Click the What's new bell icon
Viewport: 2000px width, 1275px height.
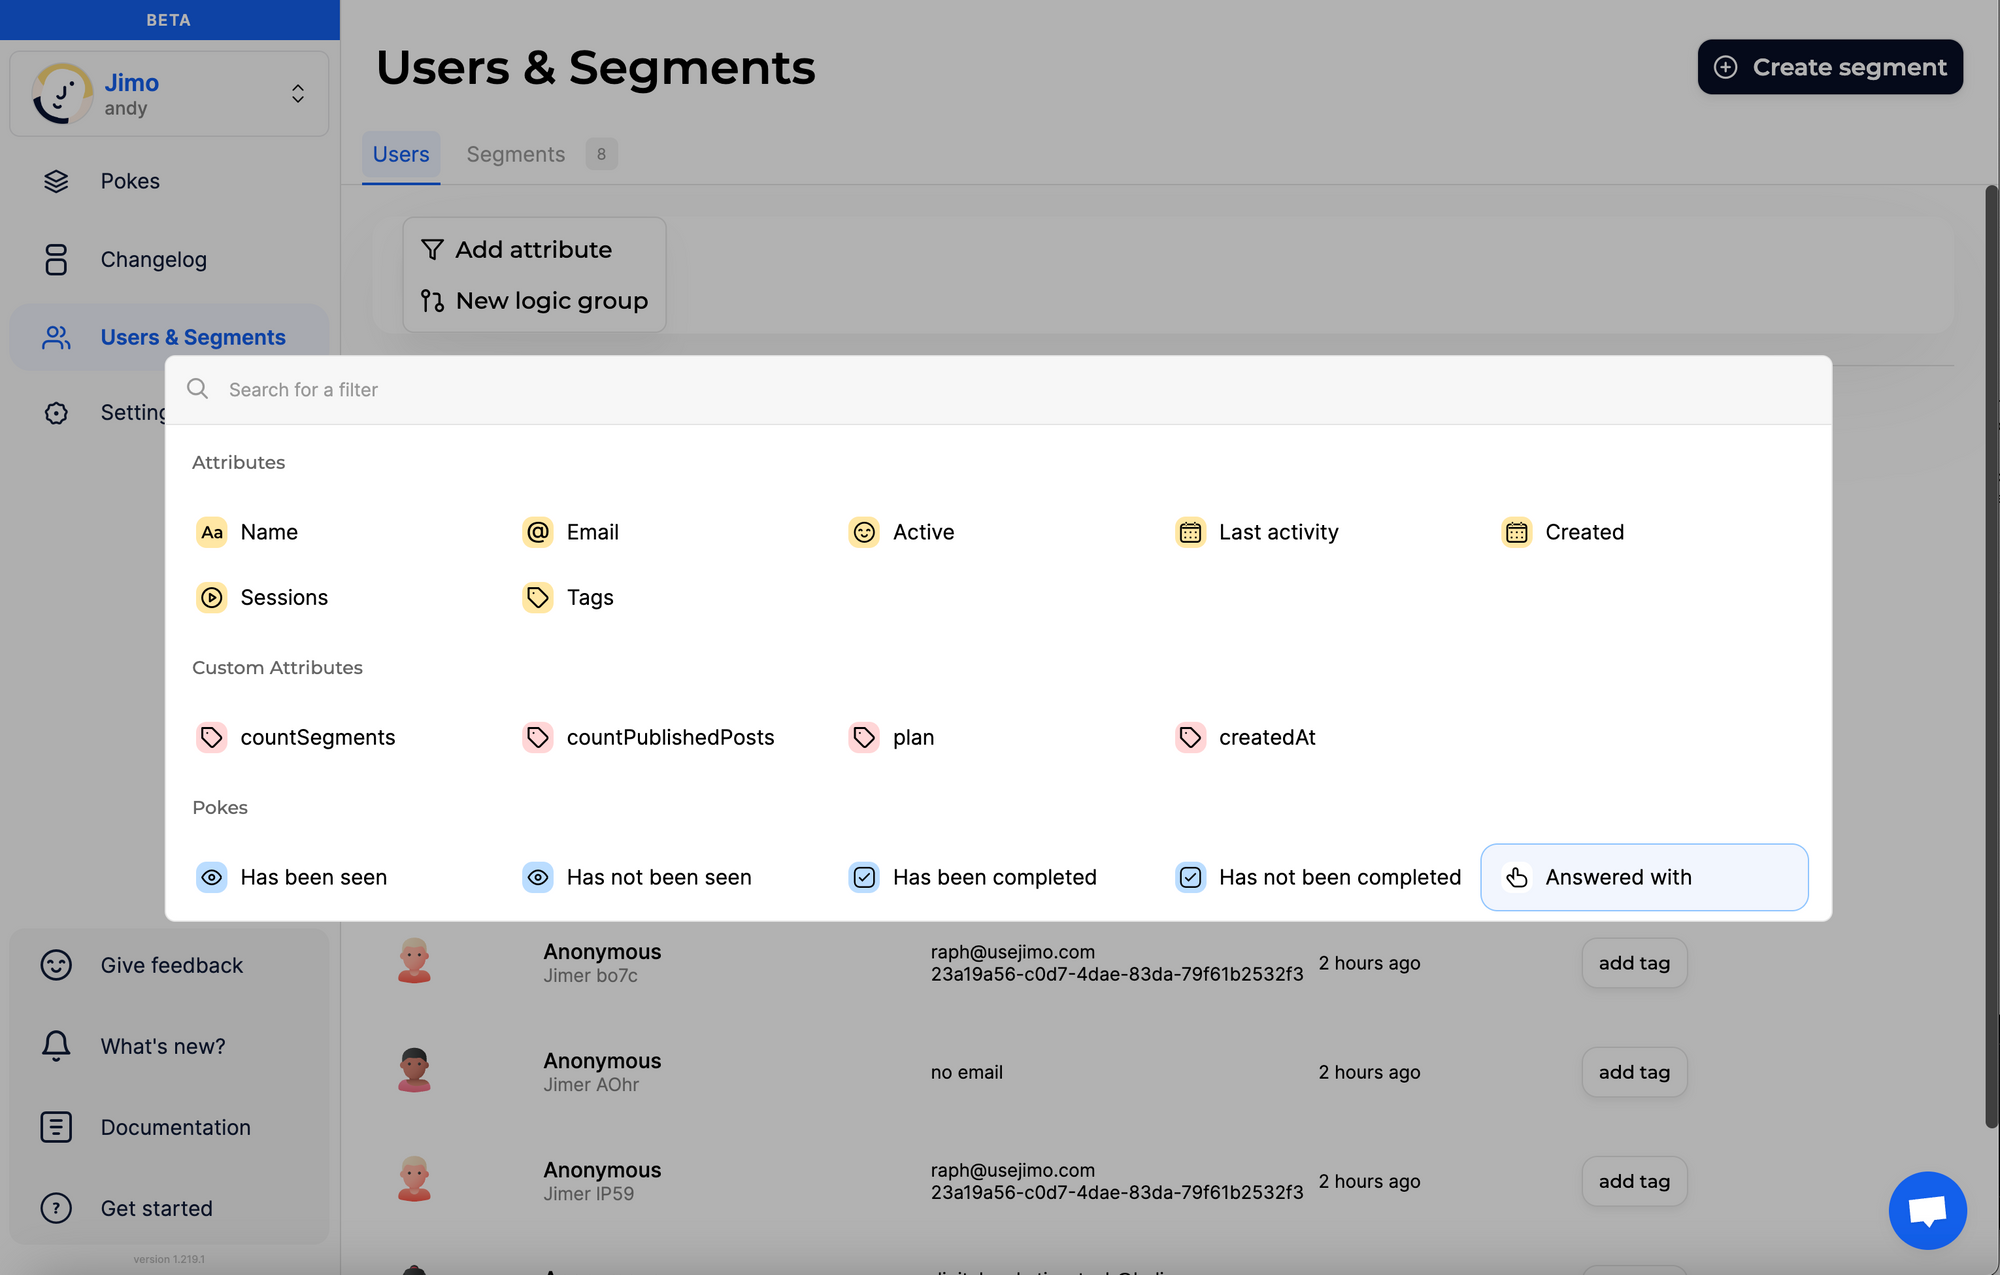point(56,1046)
